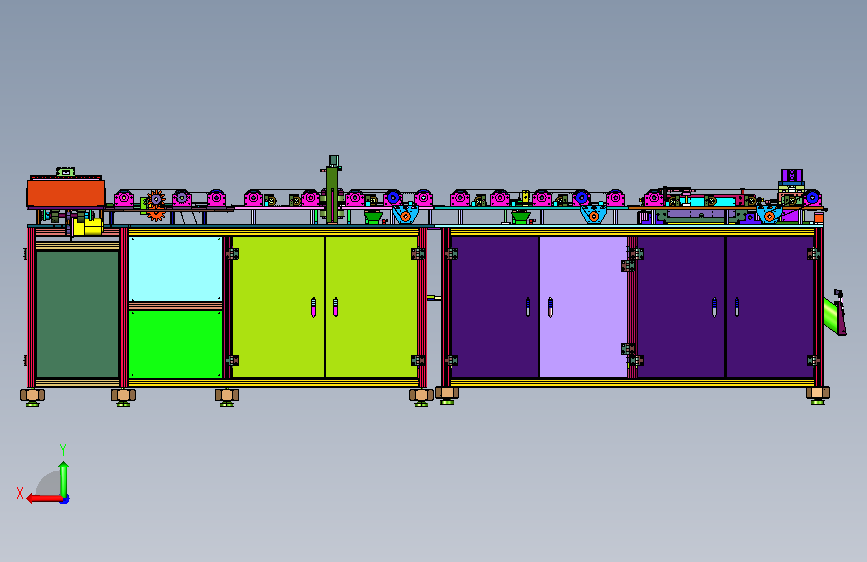This screenshot has width=867, height=562.
Task: Select the green output chute at machine end
Action: (831, 314)
